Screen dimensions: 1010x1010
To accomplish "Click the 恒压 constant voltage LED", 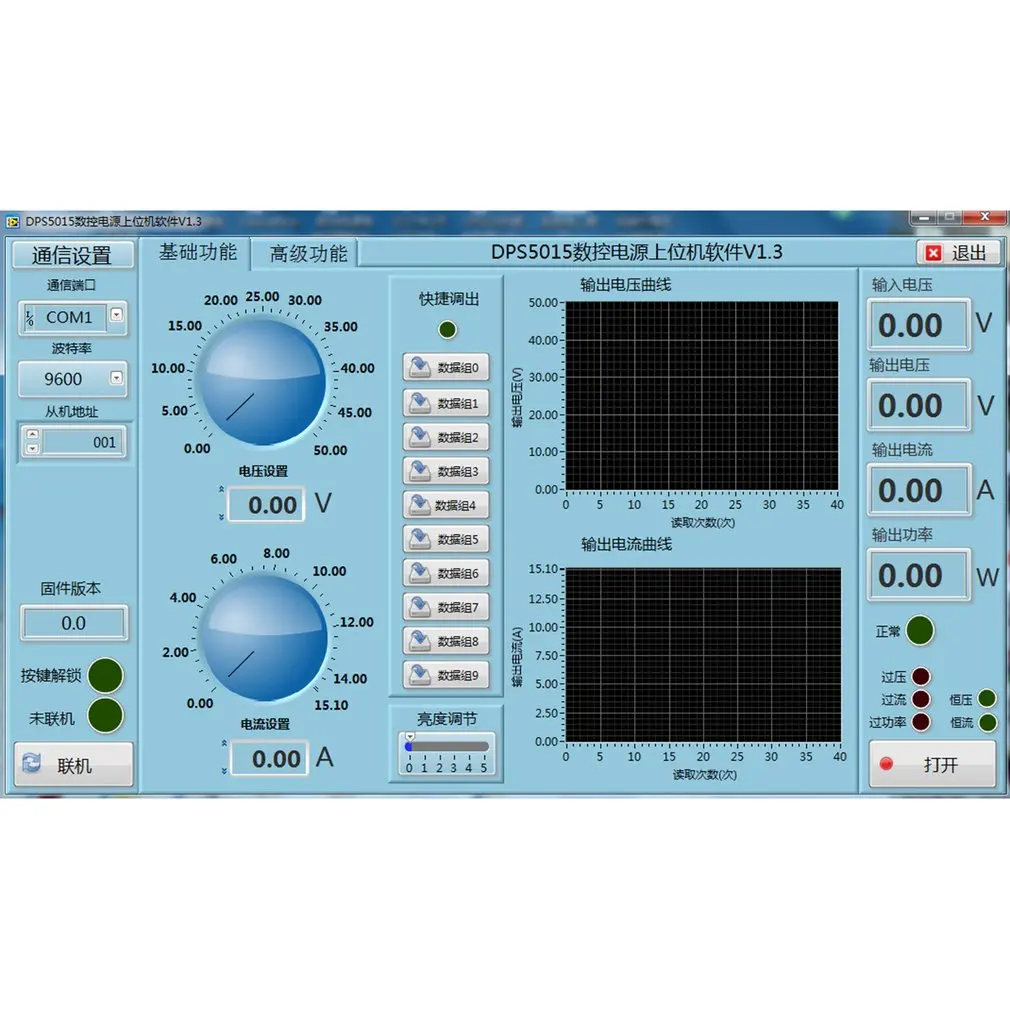I will [987, 698].
